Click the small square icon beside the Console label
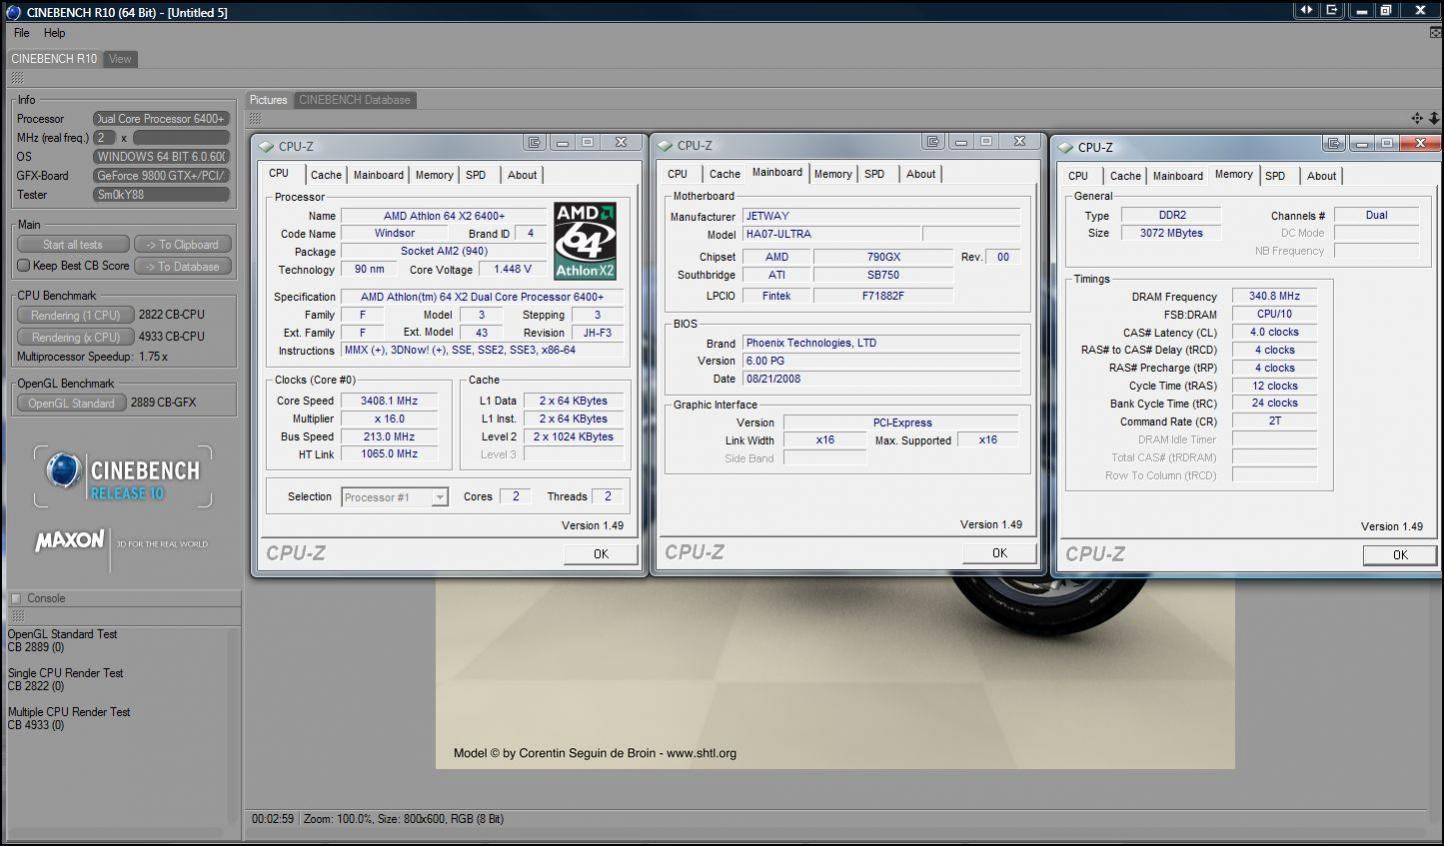Screen dimensions: 1444x846 15,598
